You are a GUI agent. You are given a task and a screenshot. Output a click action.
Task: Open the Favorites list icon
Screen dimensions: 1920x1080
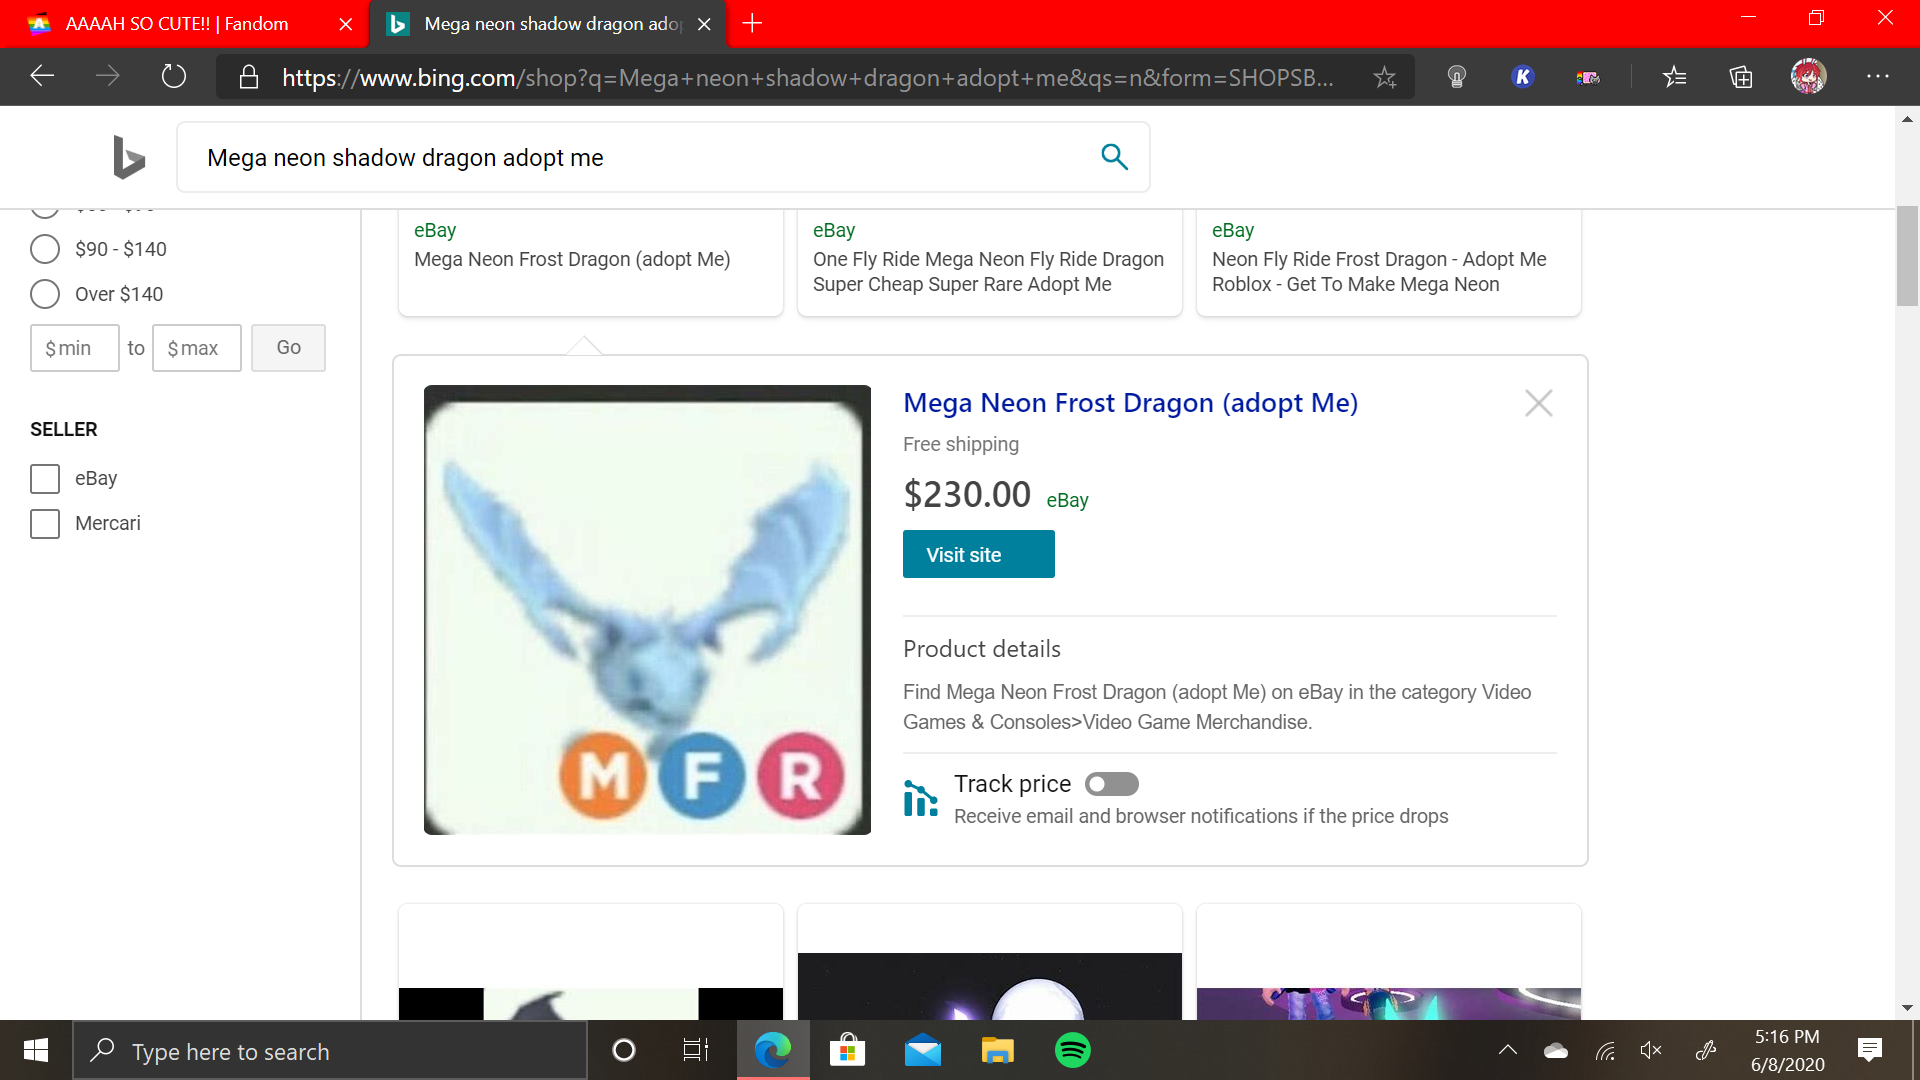(x=1674, y=77)
